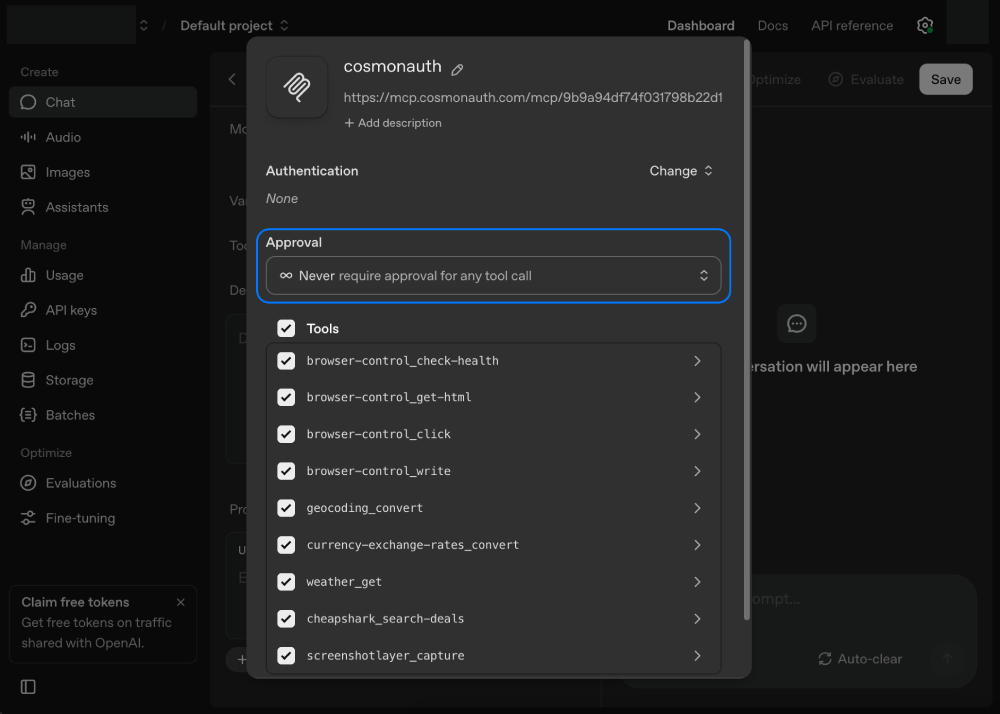Uncheck browser-control_click tool
Screen dimensions: 1000x714
(x=286, y=434)
